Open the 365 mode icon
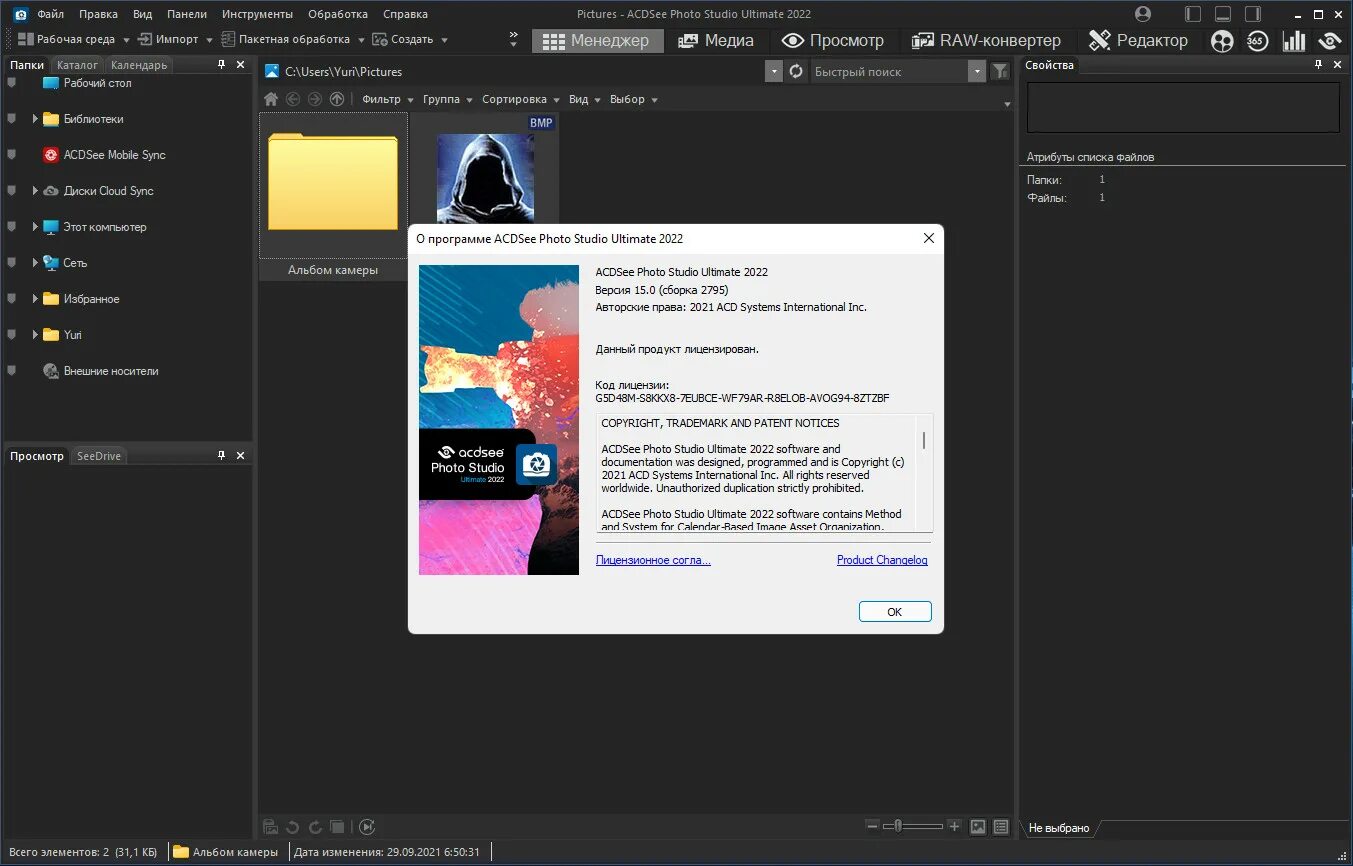 (x=1258, y=41)
